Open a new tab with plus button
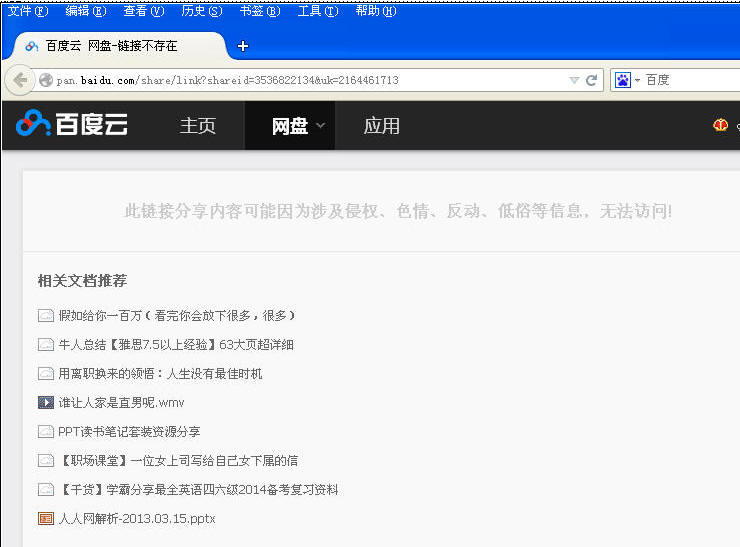Image resolution: width=740 pixels, height=547 pixels. [x=243, y=46]
